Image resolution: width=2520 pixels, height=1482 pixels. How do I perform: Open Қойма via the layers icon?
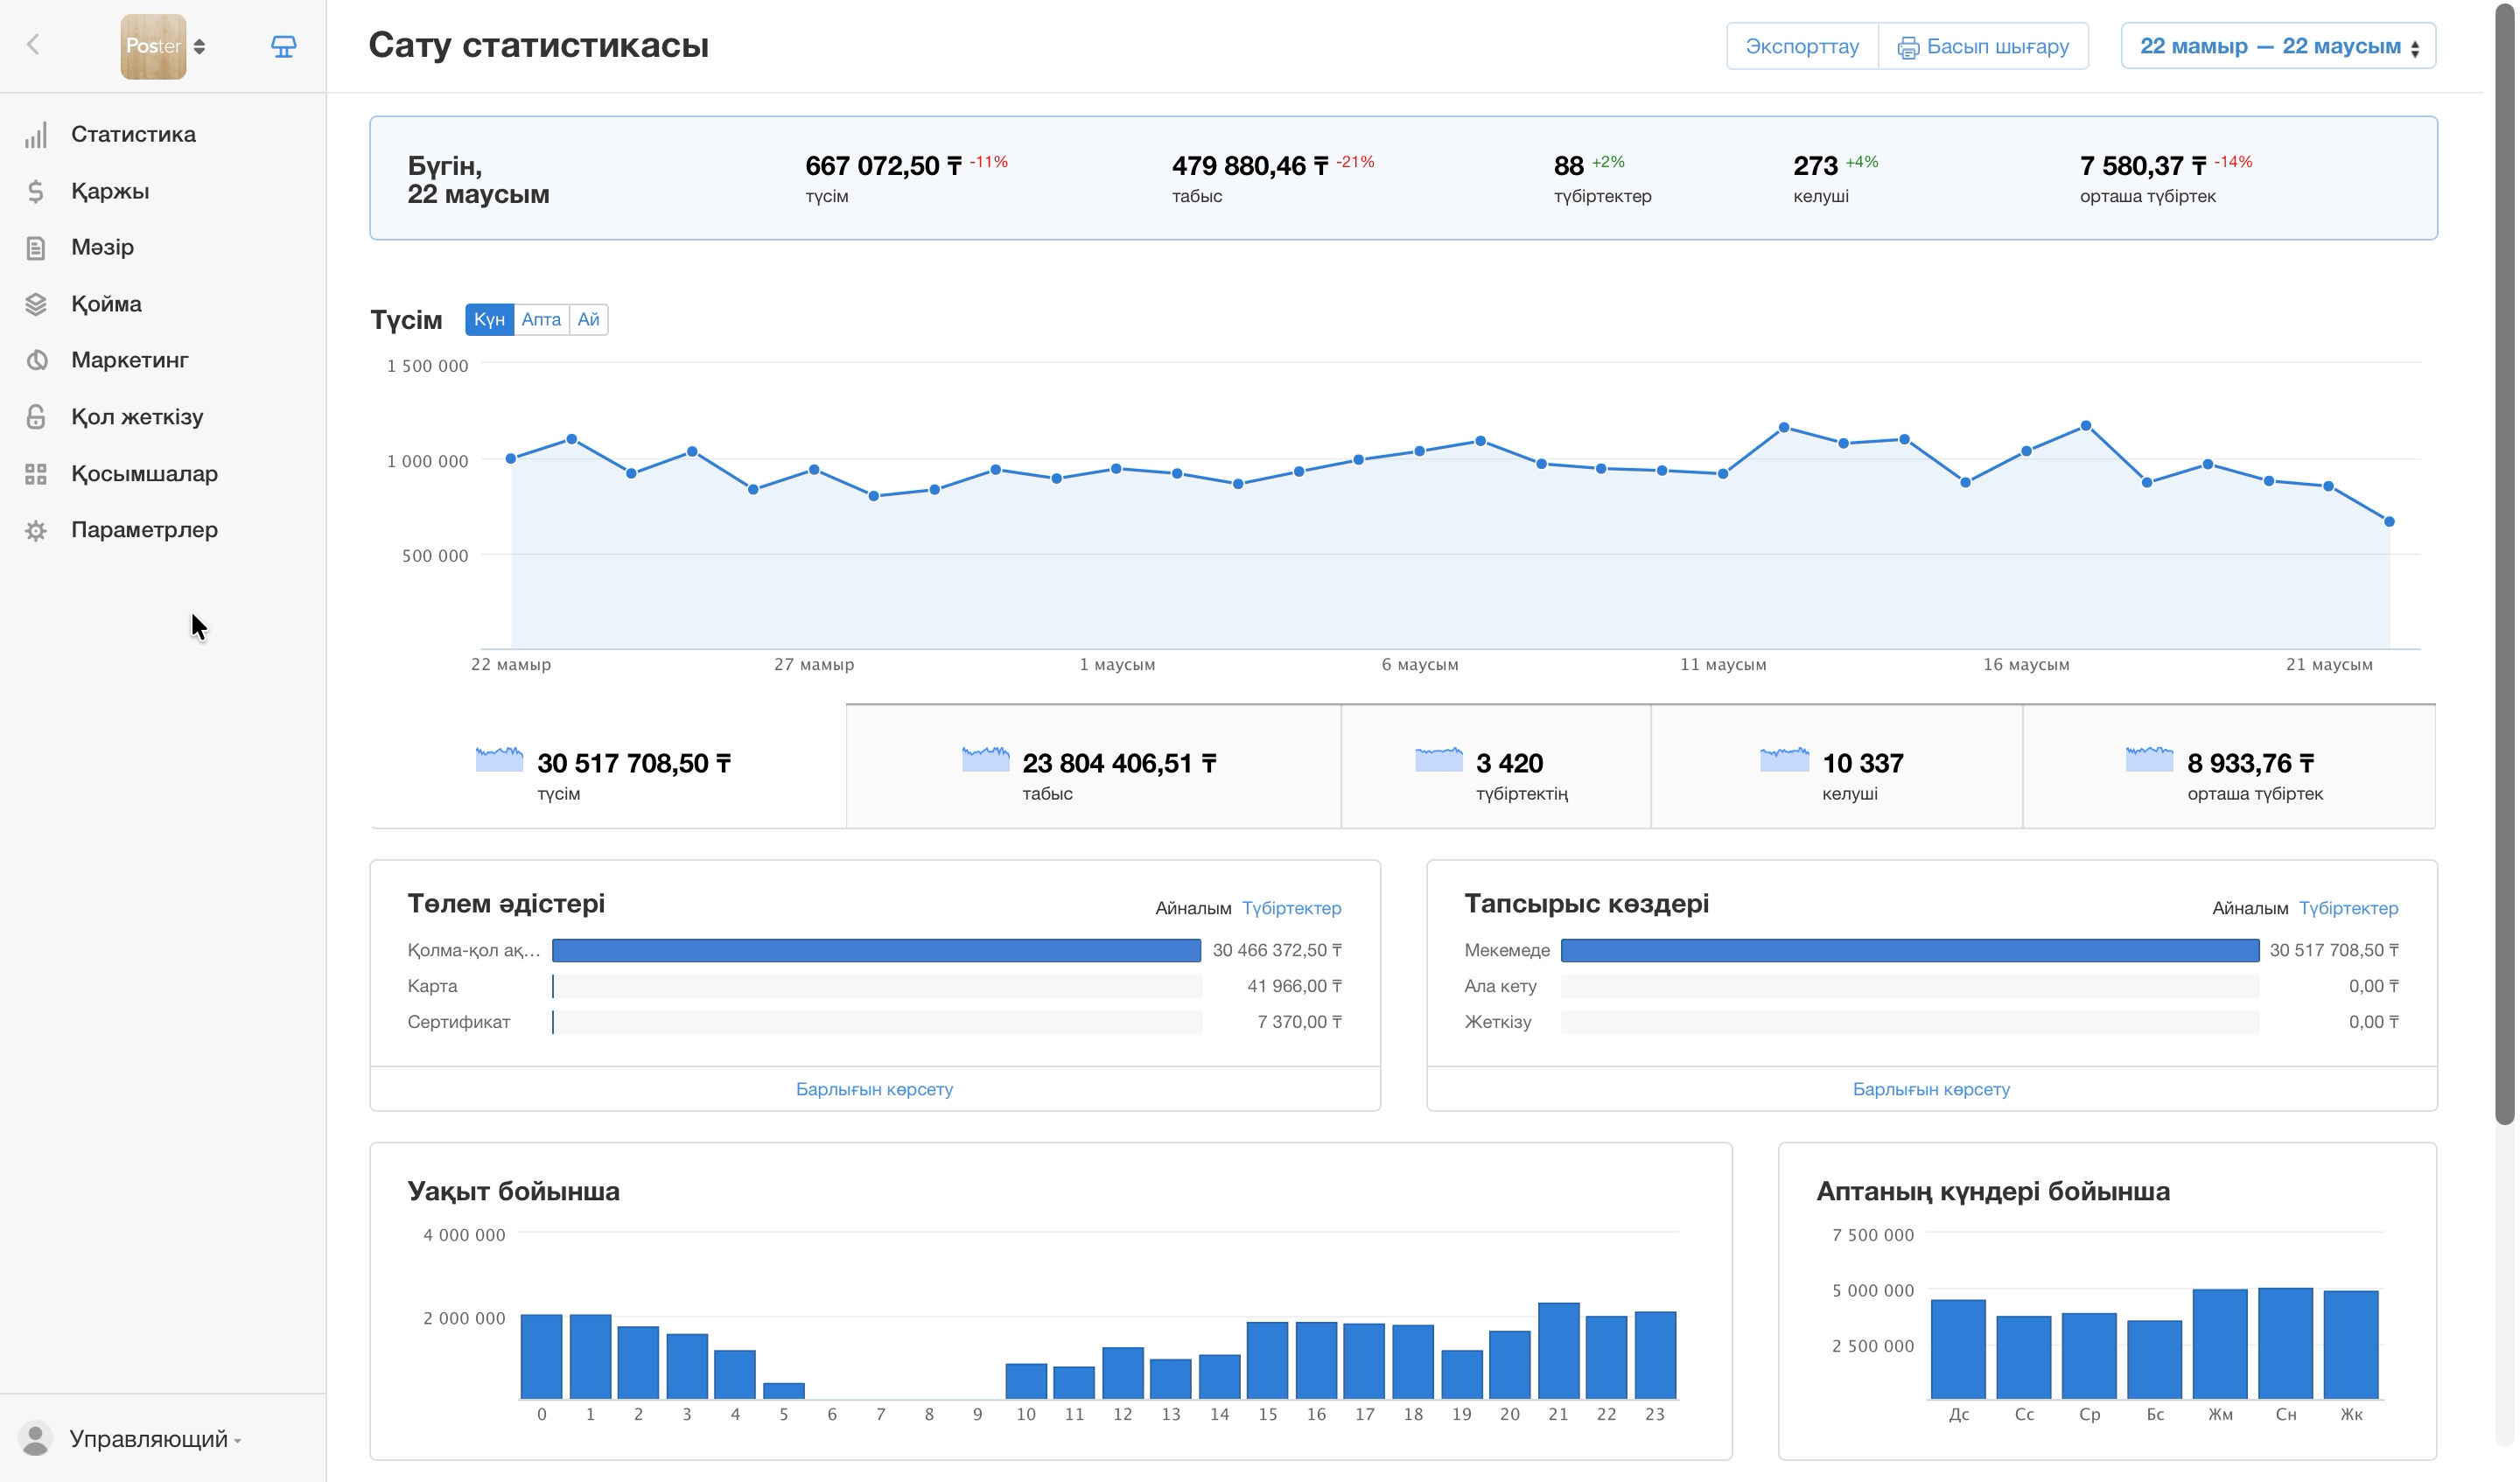(x=36, y=304)
